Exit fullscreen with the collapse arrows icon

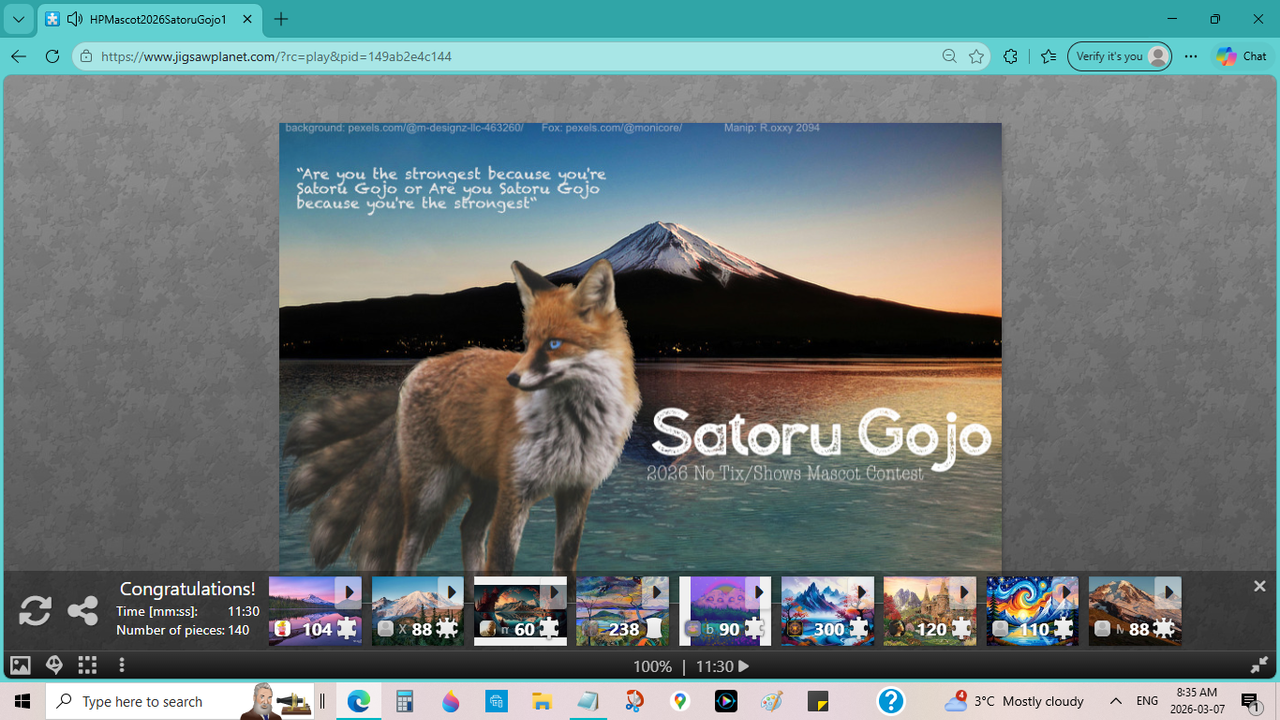click(1259, 665)
